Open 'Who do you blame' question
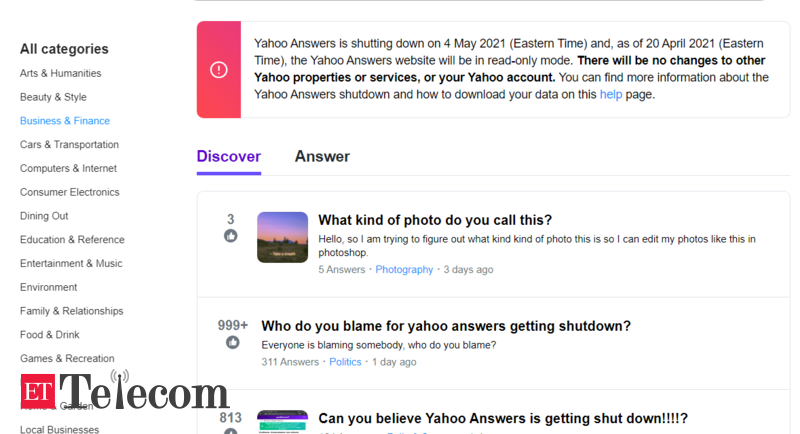This screenshot has width=800, height=434. 446,326
